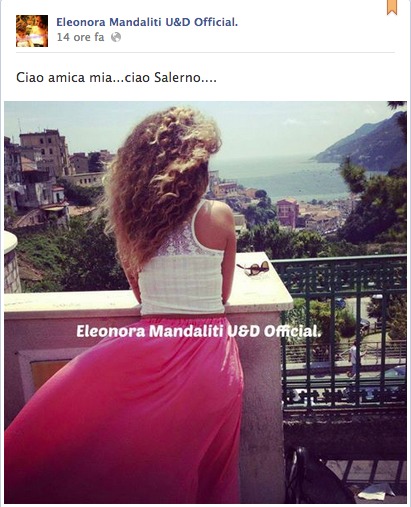Click the page profile picture thumbnail

tap(32, 31)
